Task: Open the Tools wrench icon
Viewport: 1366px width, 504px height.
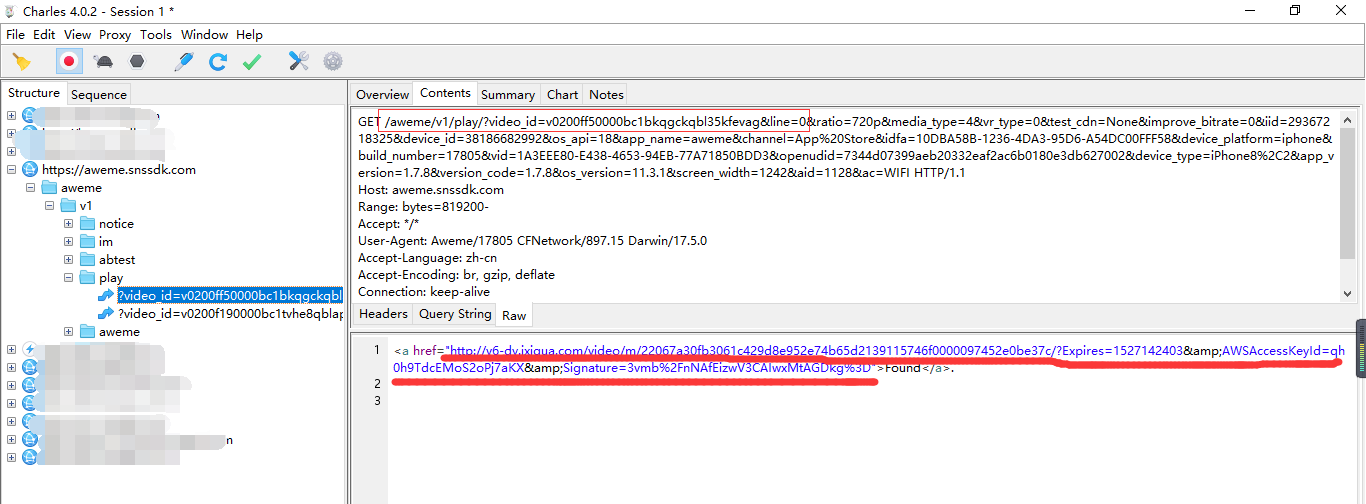Action: click(299, 61)
